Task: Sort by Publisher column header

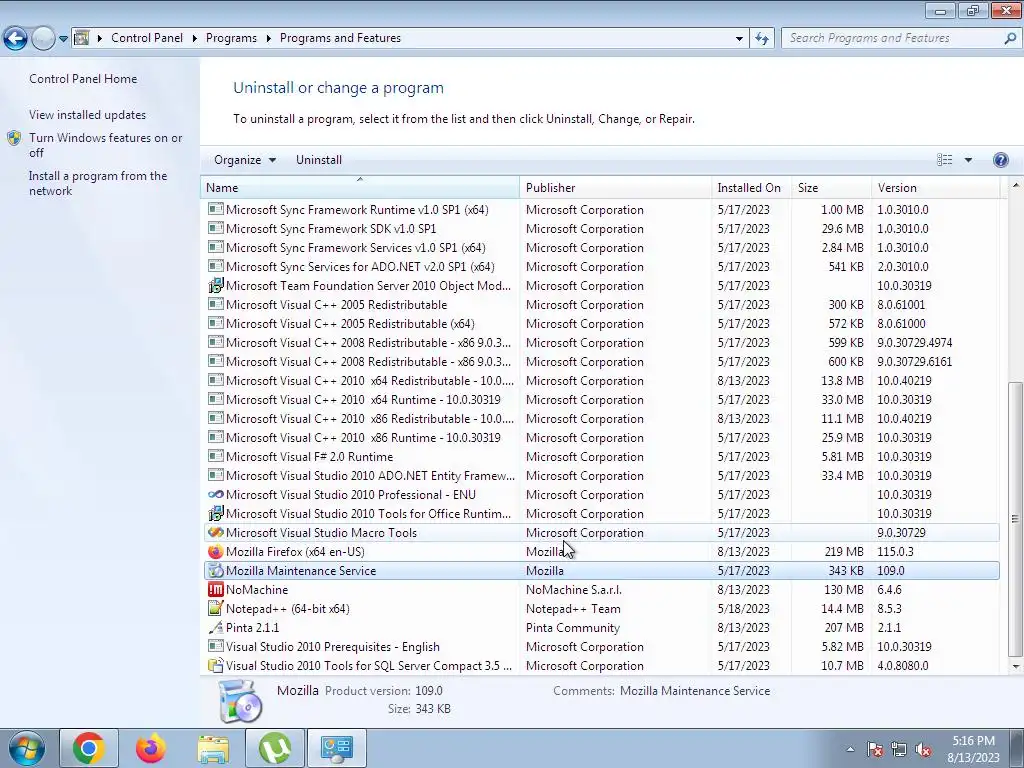Action: click(x=615, y=187)
